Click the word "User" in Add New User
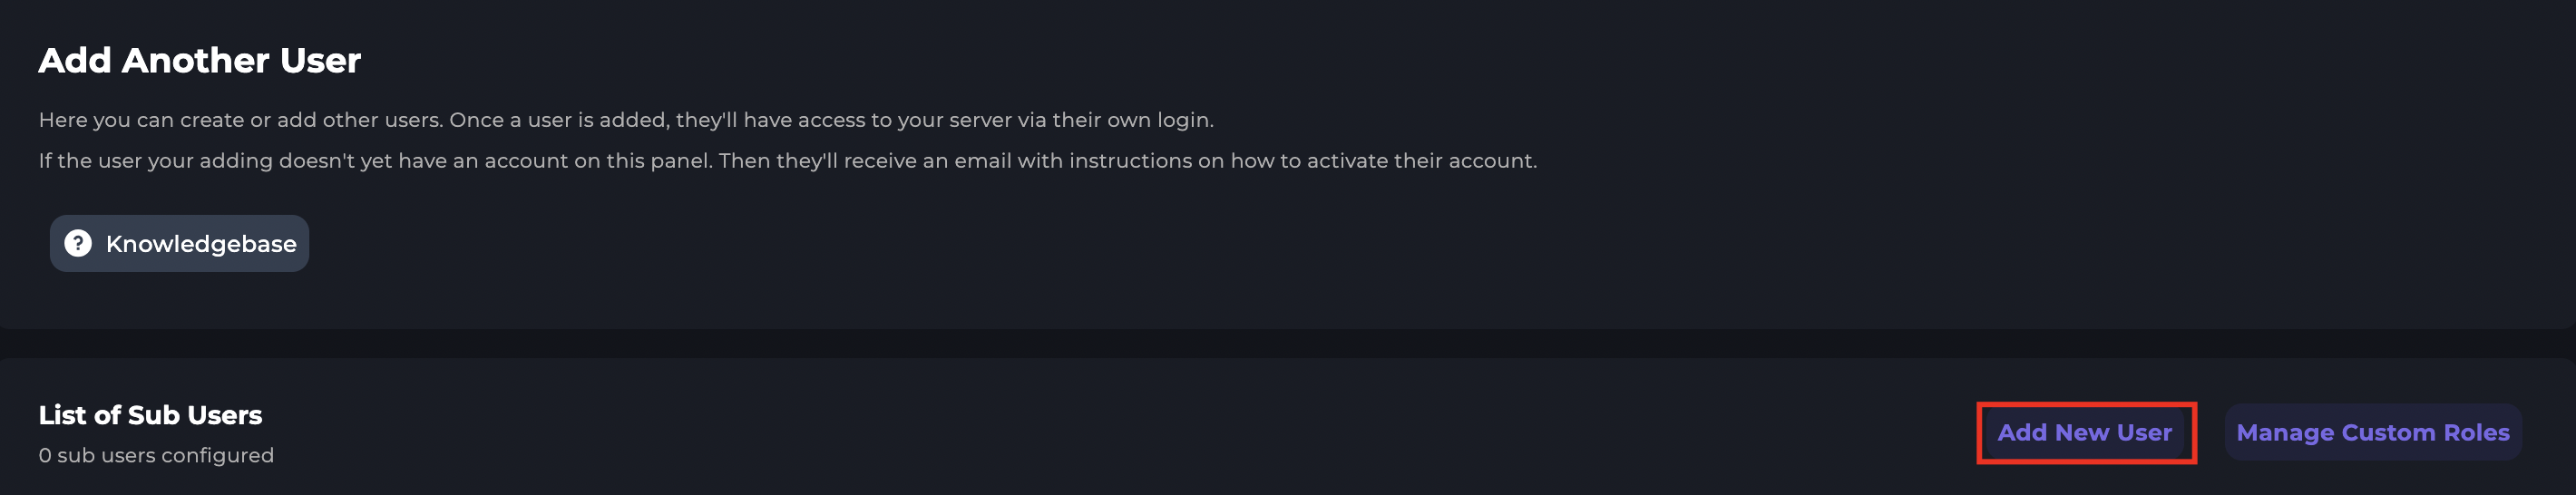 point(2143,432)
